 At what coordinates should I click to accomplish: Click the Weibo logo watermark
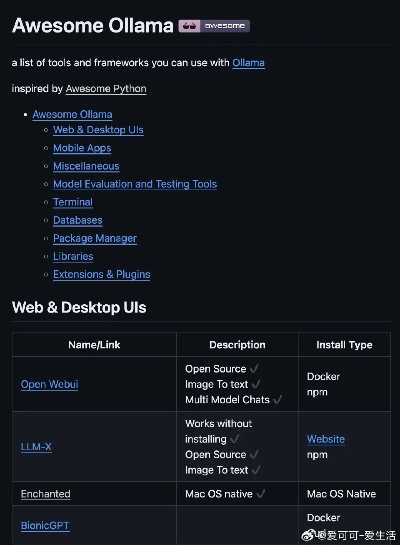coord(309,535)
